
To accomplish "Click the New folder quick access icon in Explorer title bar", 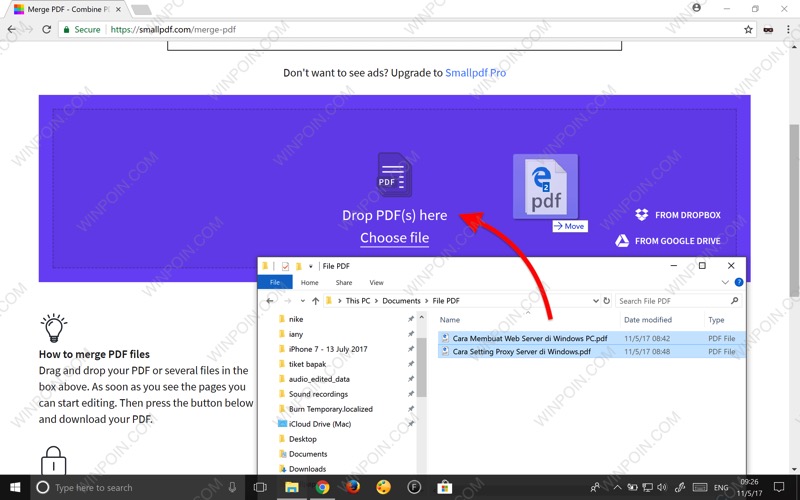I will tap(298, 266).
